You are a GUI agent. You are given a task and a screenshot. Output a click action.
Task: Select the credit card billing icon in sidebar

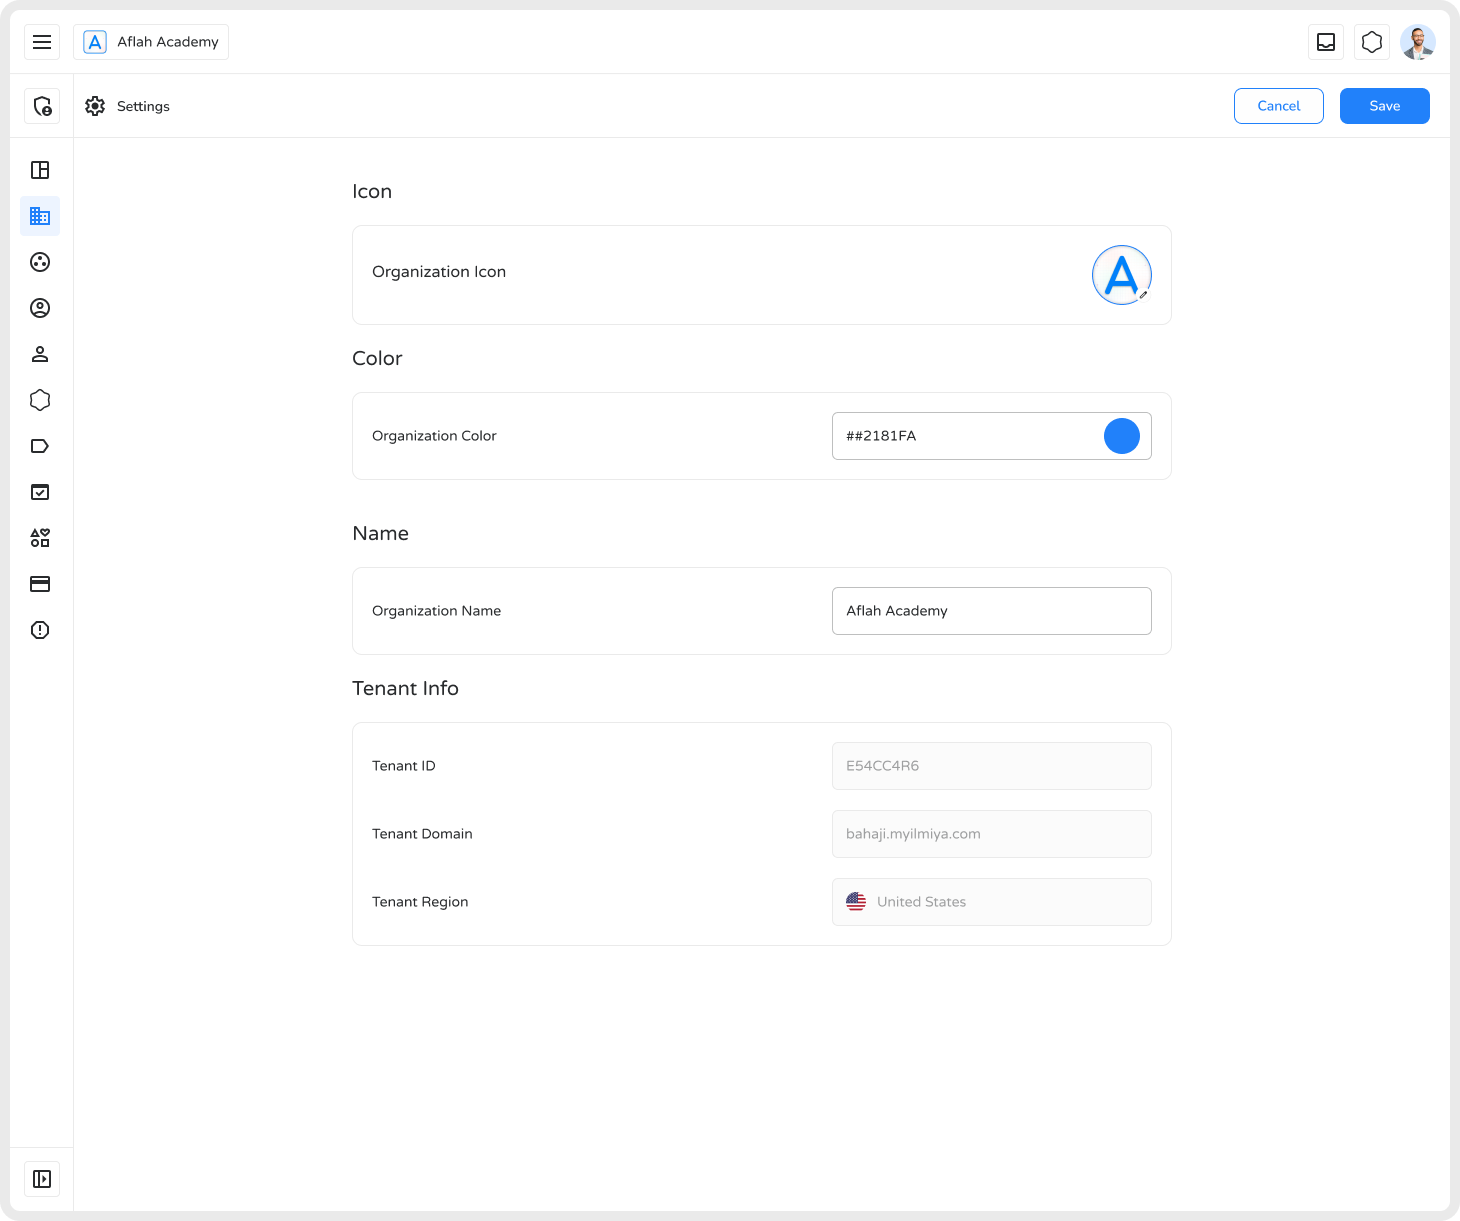click(40, 584)
